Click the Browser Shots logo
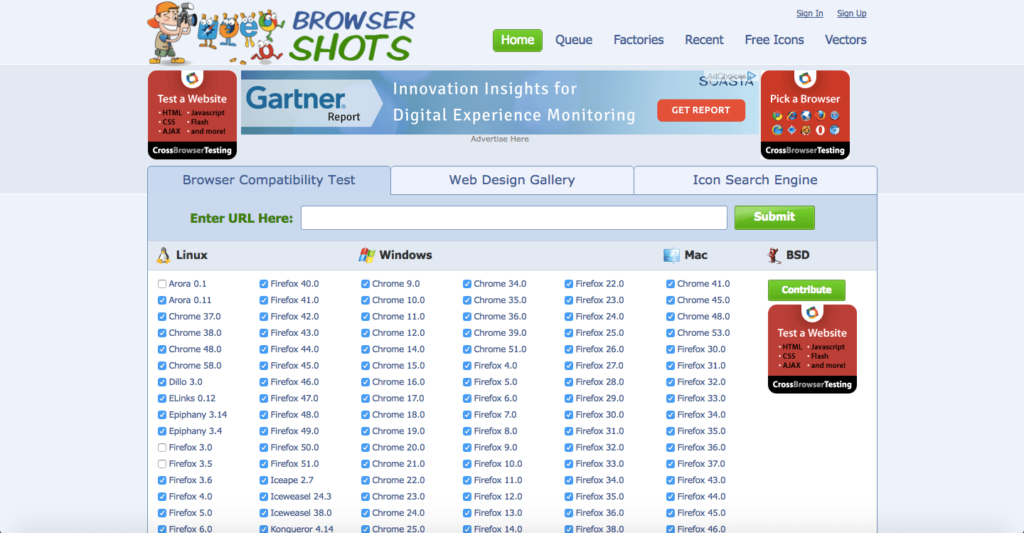Viewport: 1024px width, 533px height. coord(282,32)
